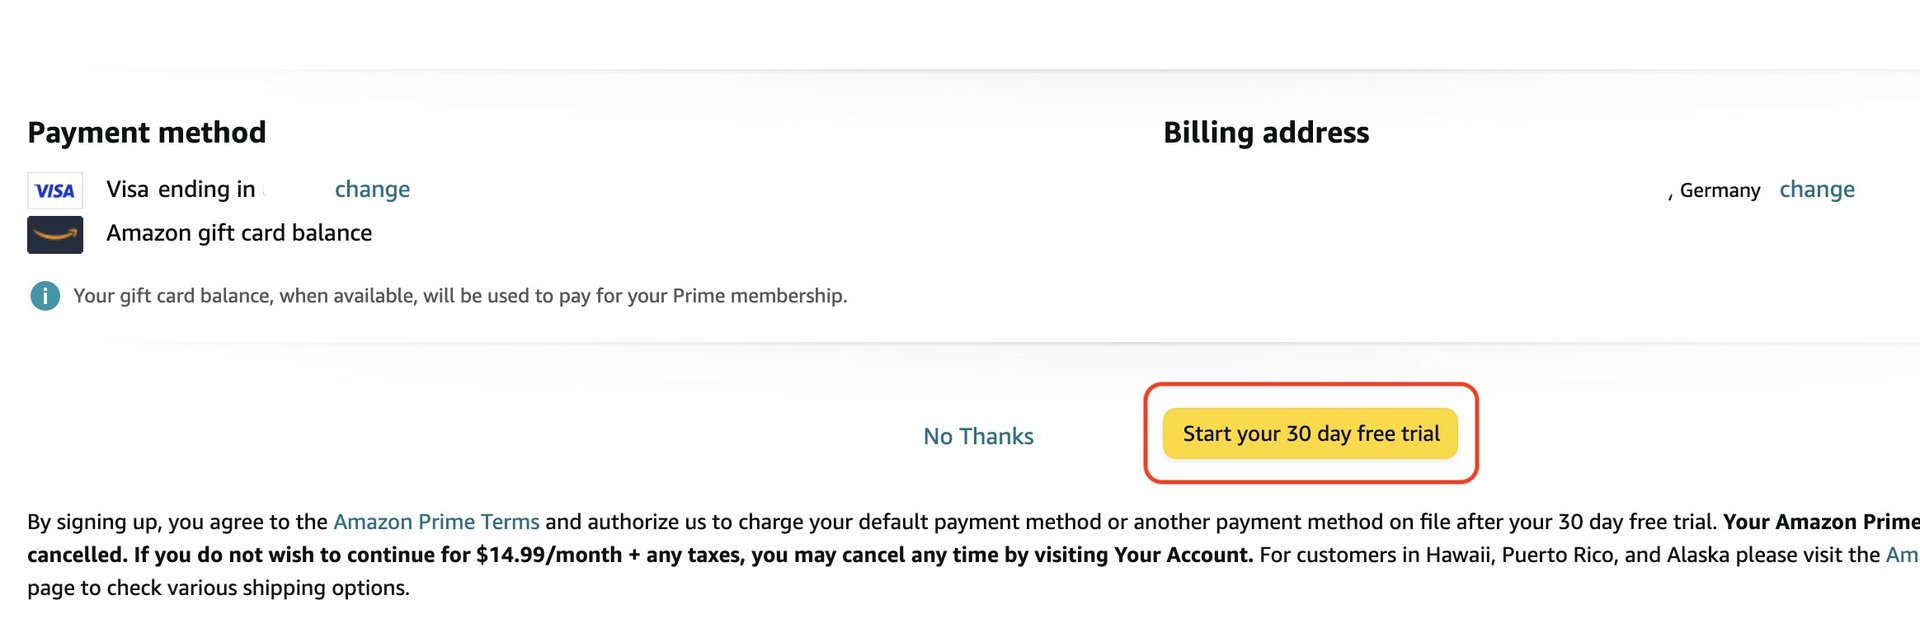
Task: Change the Visa payment method
Action: pos(372,189)
